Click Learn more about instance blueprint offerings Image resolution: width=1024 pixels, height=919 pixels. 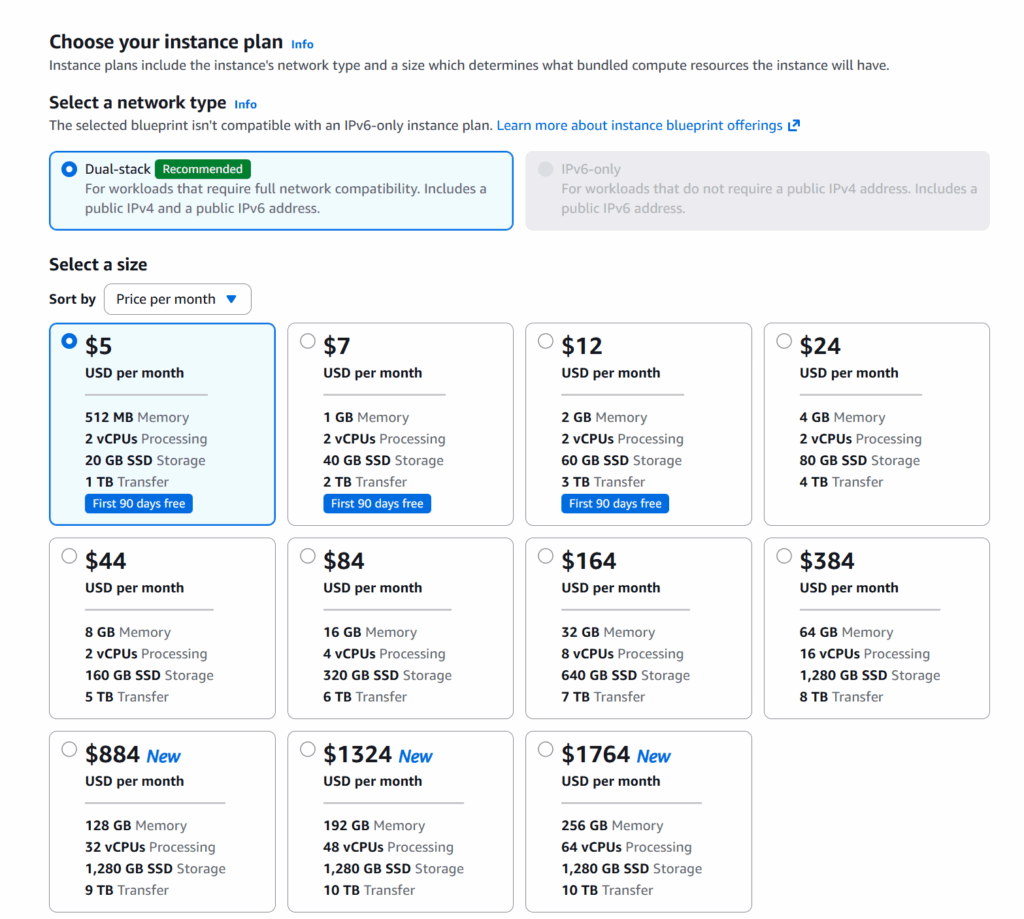coord(639,126)
